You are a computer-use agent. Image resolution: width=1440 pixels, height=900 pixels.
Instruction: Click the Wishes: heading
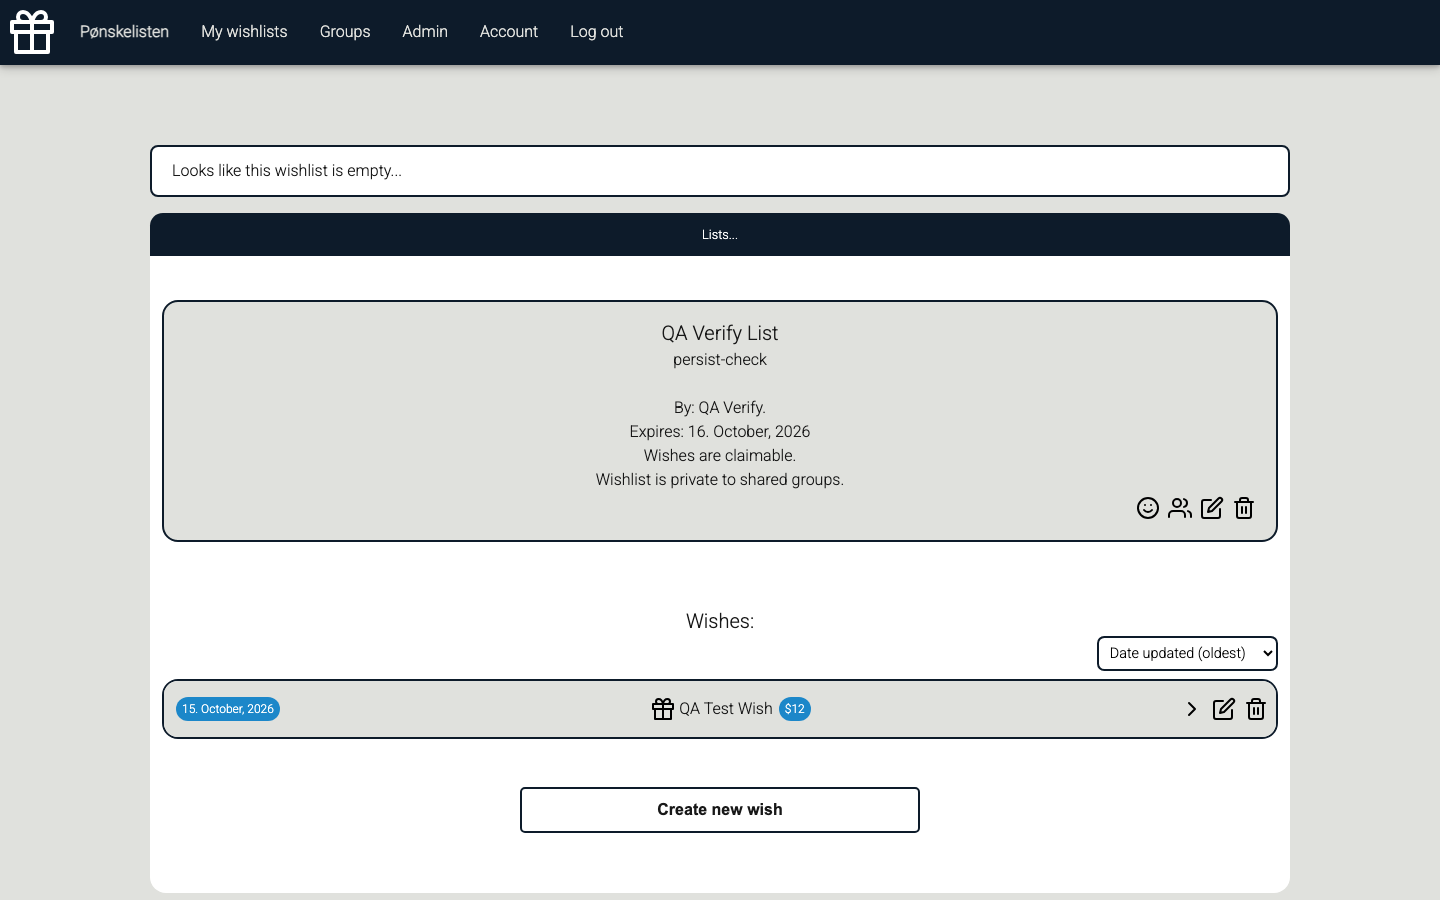(720, 621)
